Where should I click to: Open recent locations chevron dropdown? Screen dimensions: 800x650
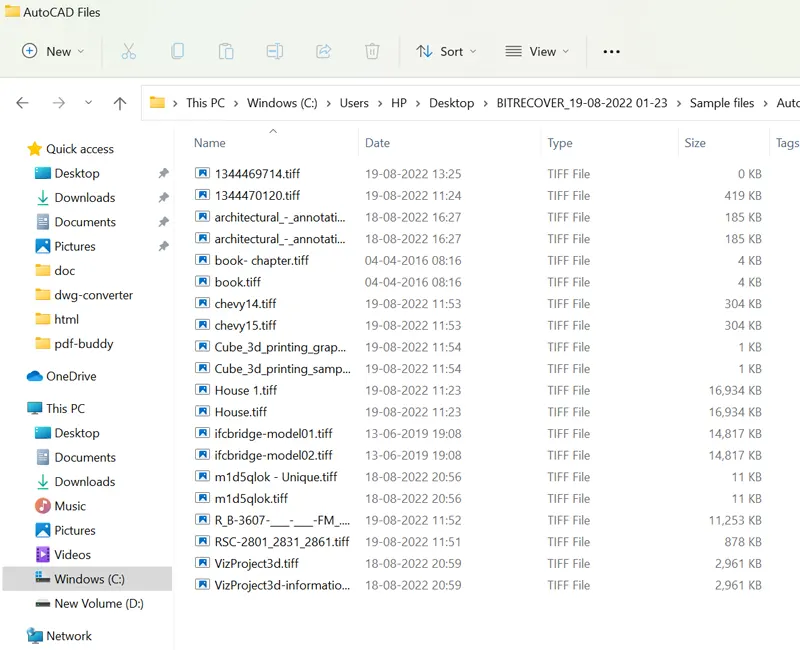pos(88,103)
